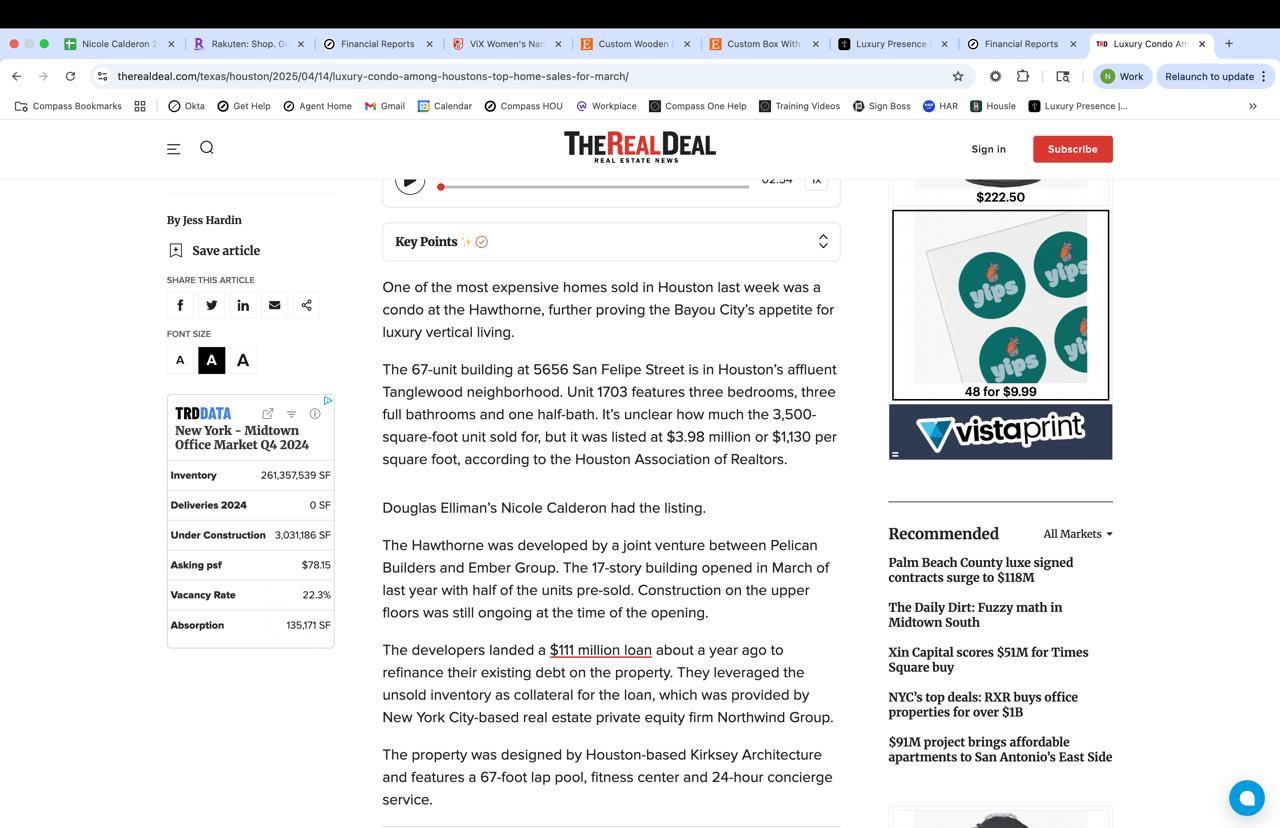Switch to the Luxury Presence tab
Image resolution: width=1280 pixels, height=828 pixels.
click(x=891, y=44)
